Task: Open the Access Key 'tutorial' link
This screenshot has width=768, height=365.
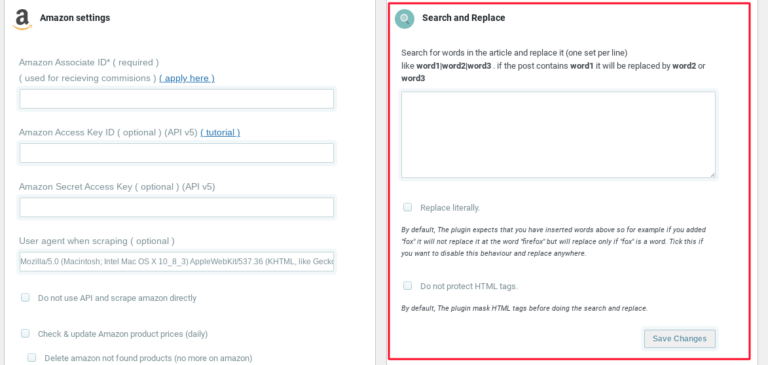Action: click(x=220, y=133)
